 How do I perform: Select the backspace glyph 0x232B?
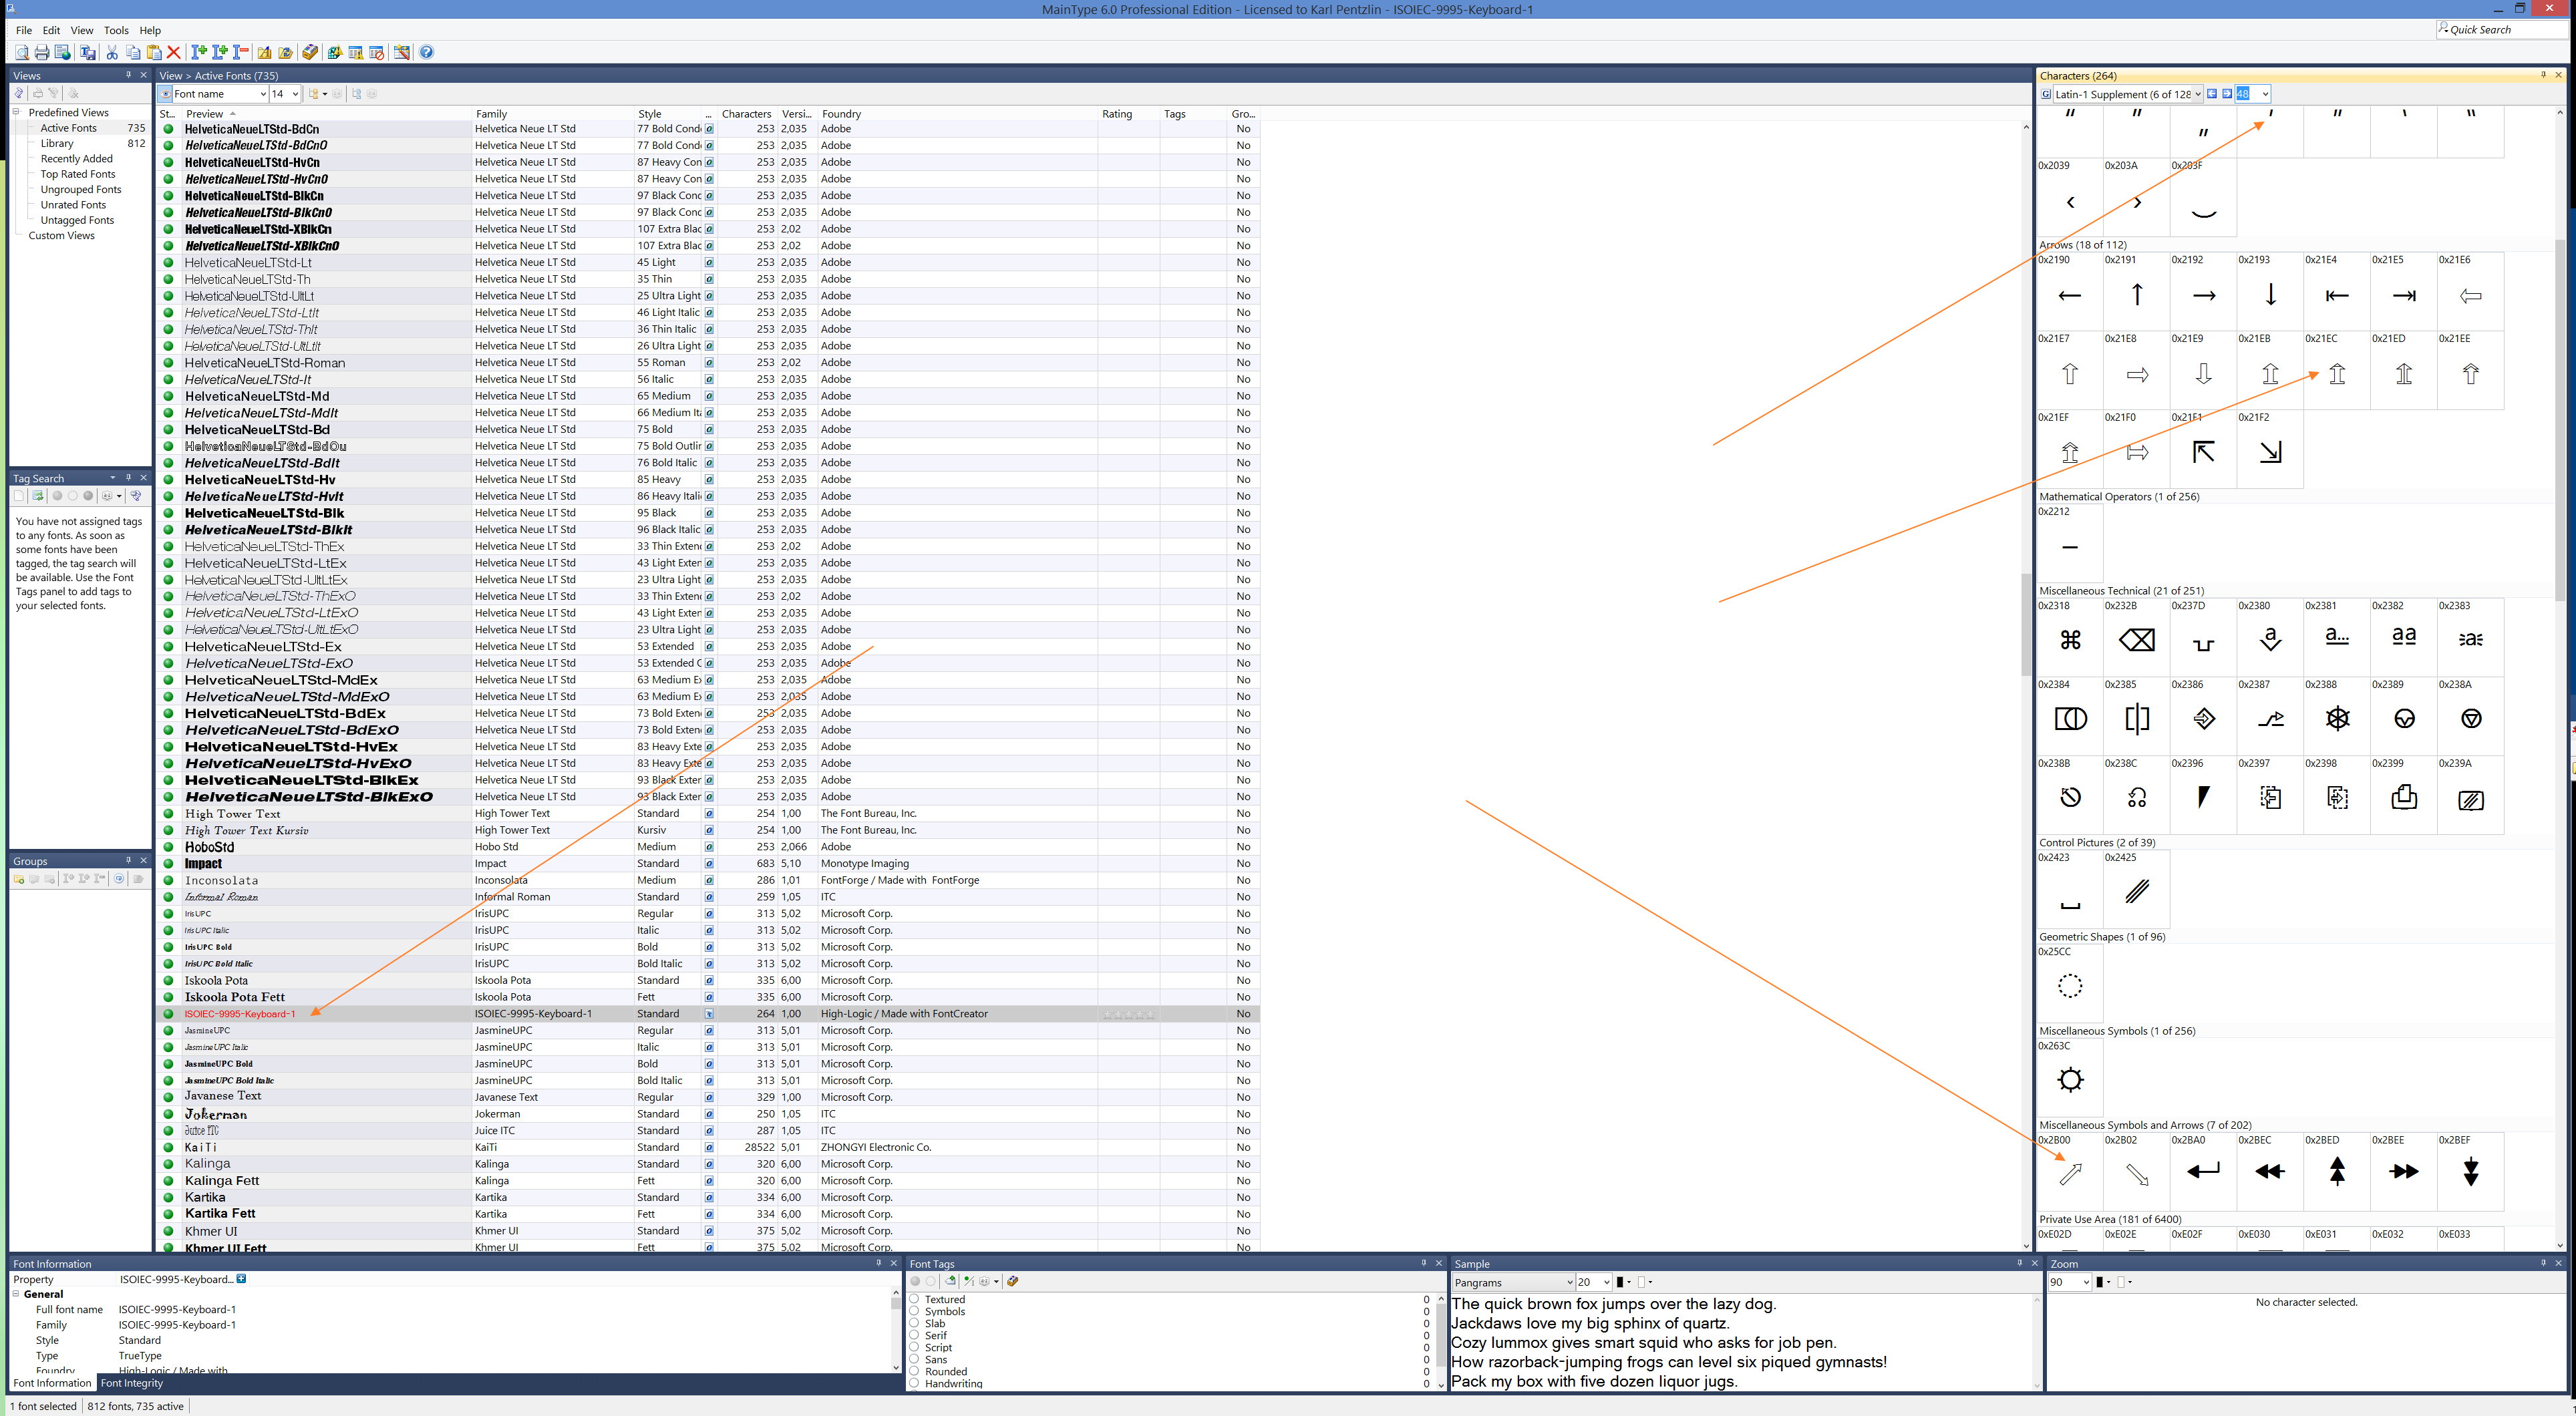2137,639
